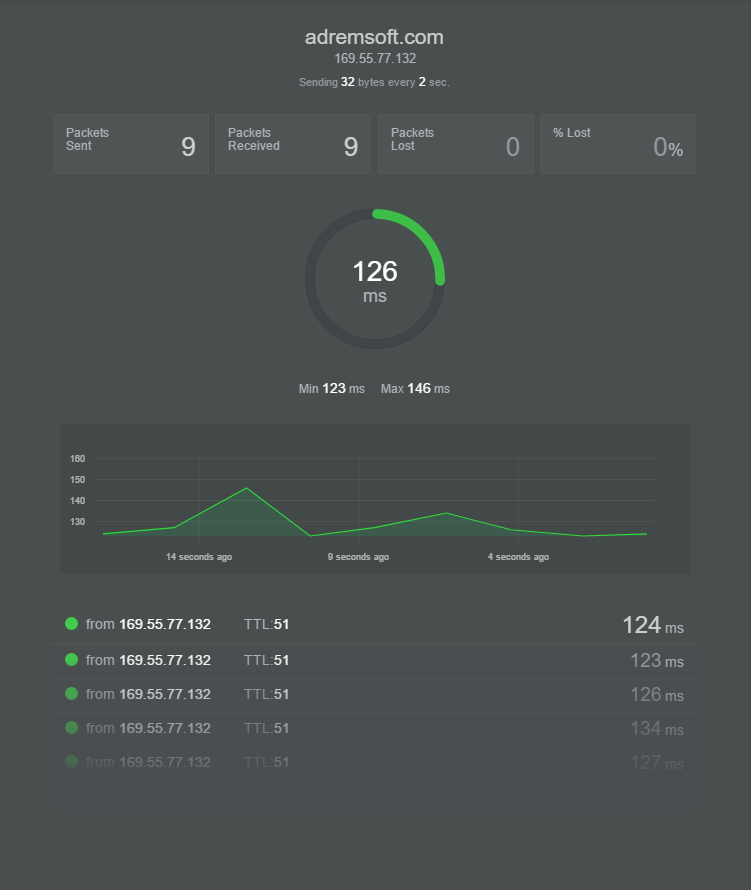Image resolution: width=751 pixels, height=890 pixels.
Task: Click the adremsoft.com host title
Action: [374, 37]
